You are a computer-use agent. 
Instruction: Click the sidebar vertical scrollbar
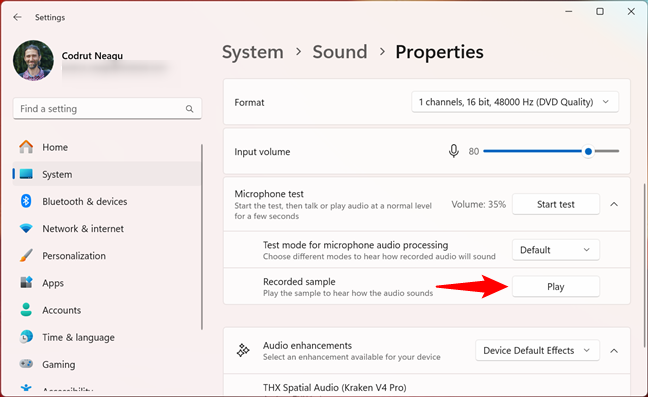202,237
